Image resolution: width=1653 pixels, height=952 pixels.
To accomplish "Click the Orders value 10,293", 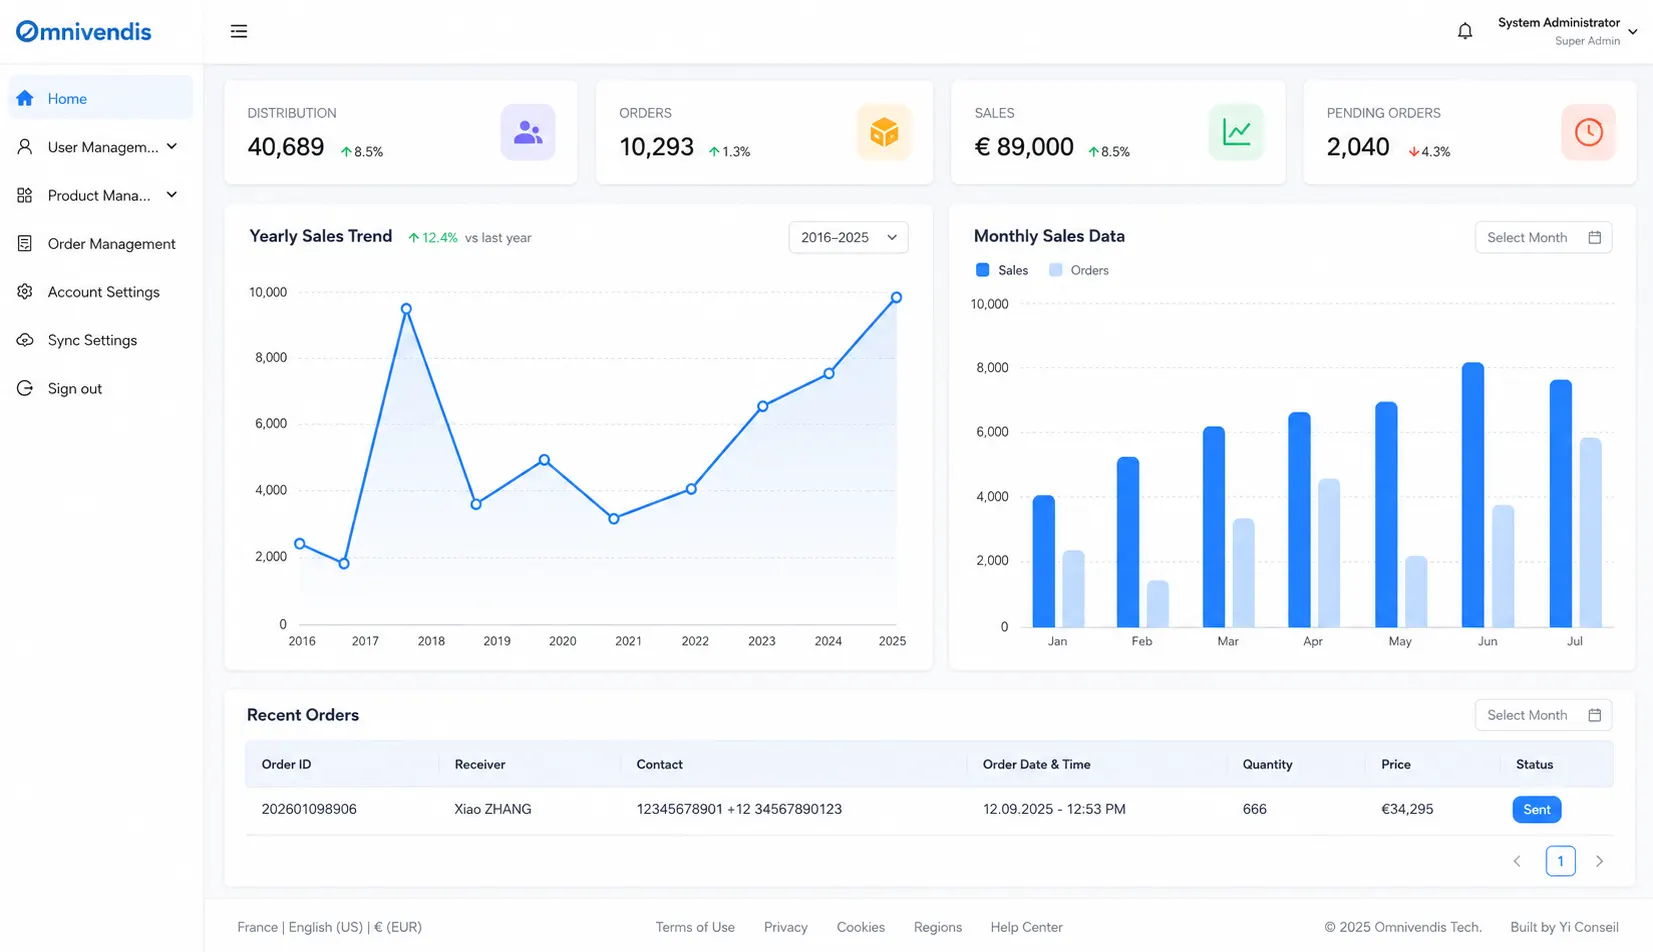I will point(656,147).
